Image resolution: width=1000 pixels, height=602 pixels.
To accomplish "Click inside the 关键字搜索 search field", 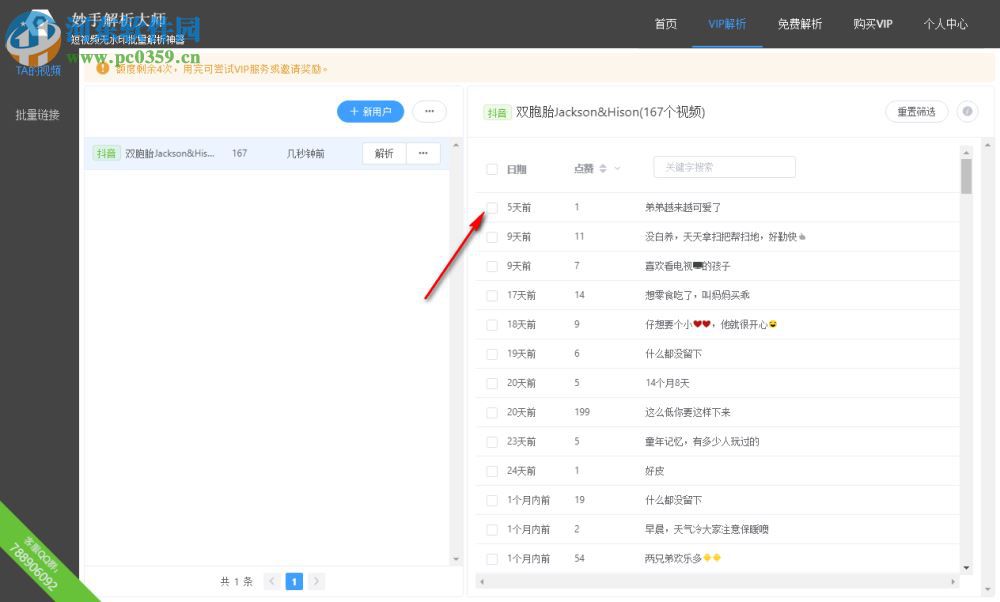I will (724, 167).
